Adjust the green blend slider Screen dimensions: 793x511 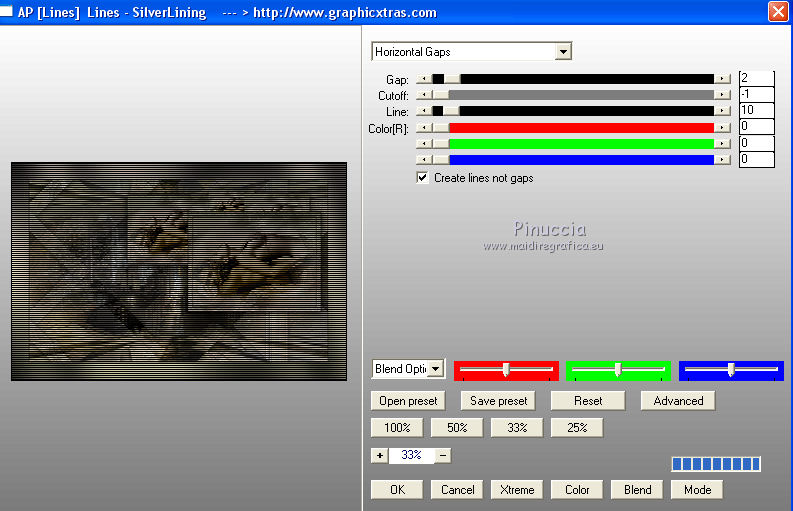click(x=618, y=370)
